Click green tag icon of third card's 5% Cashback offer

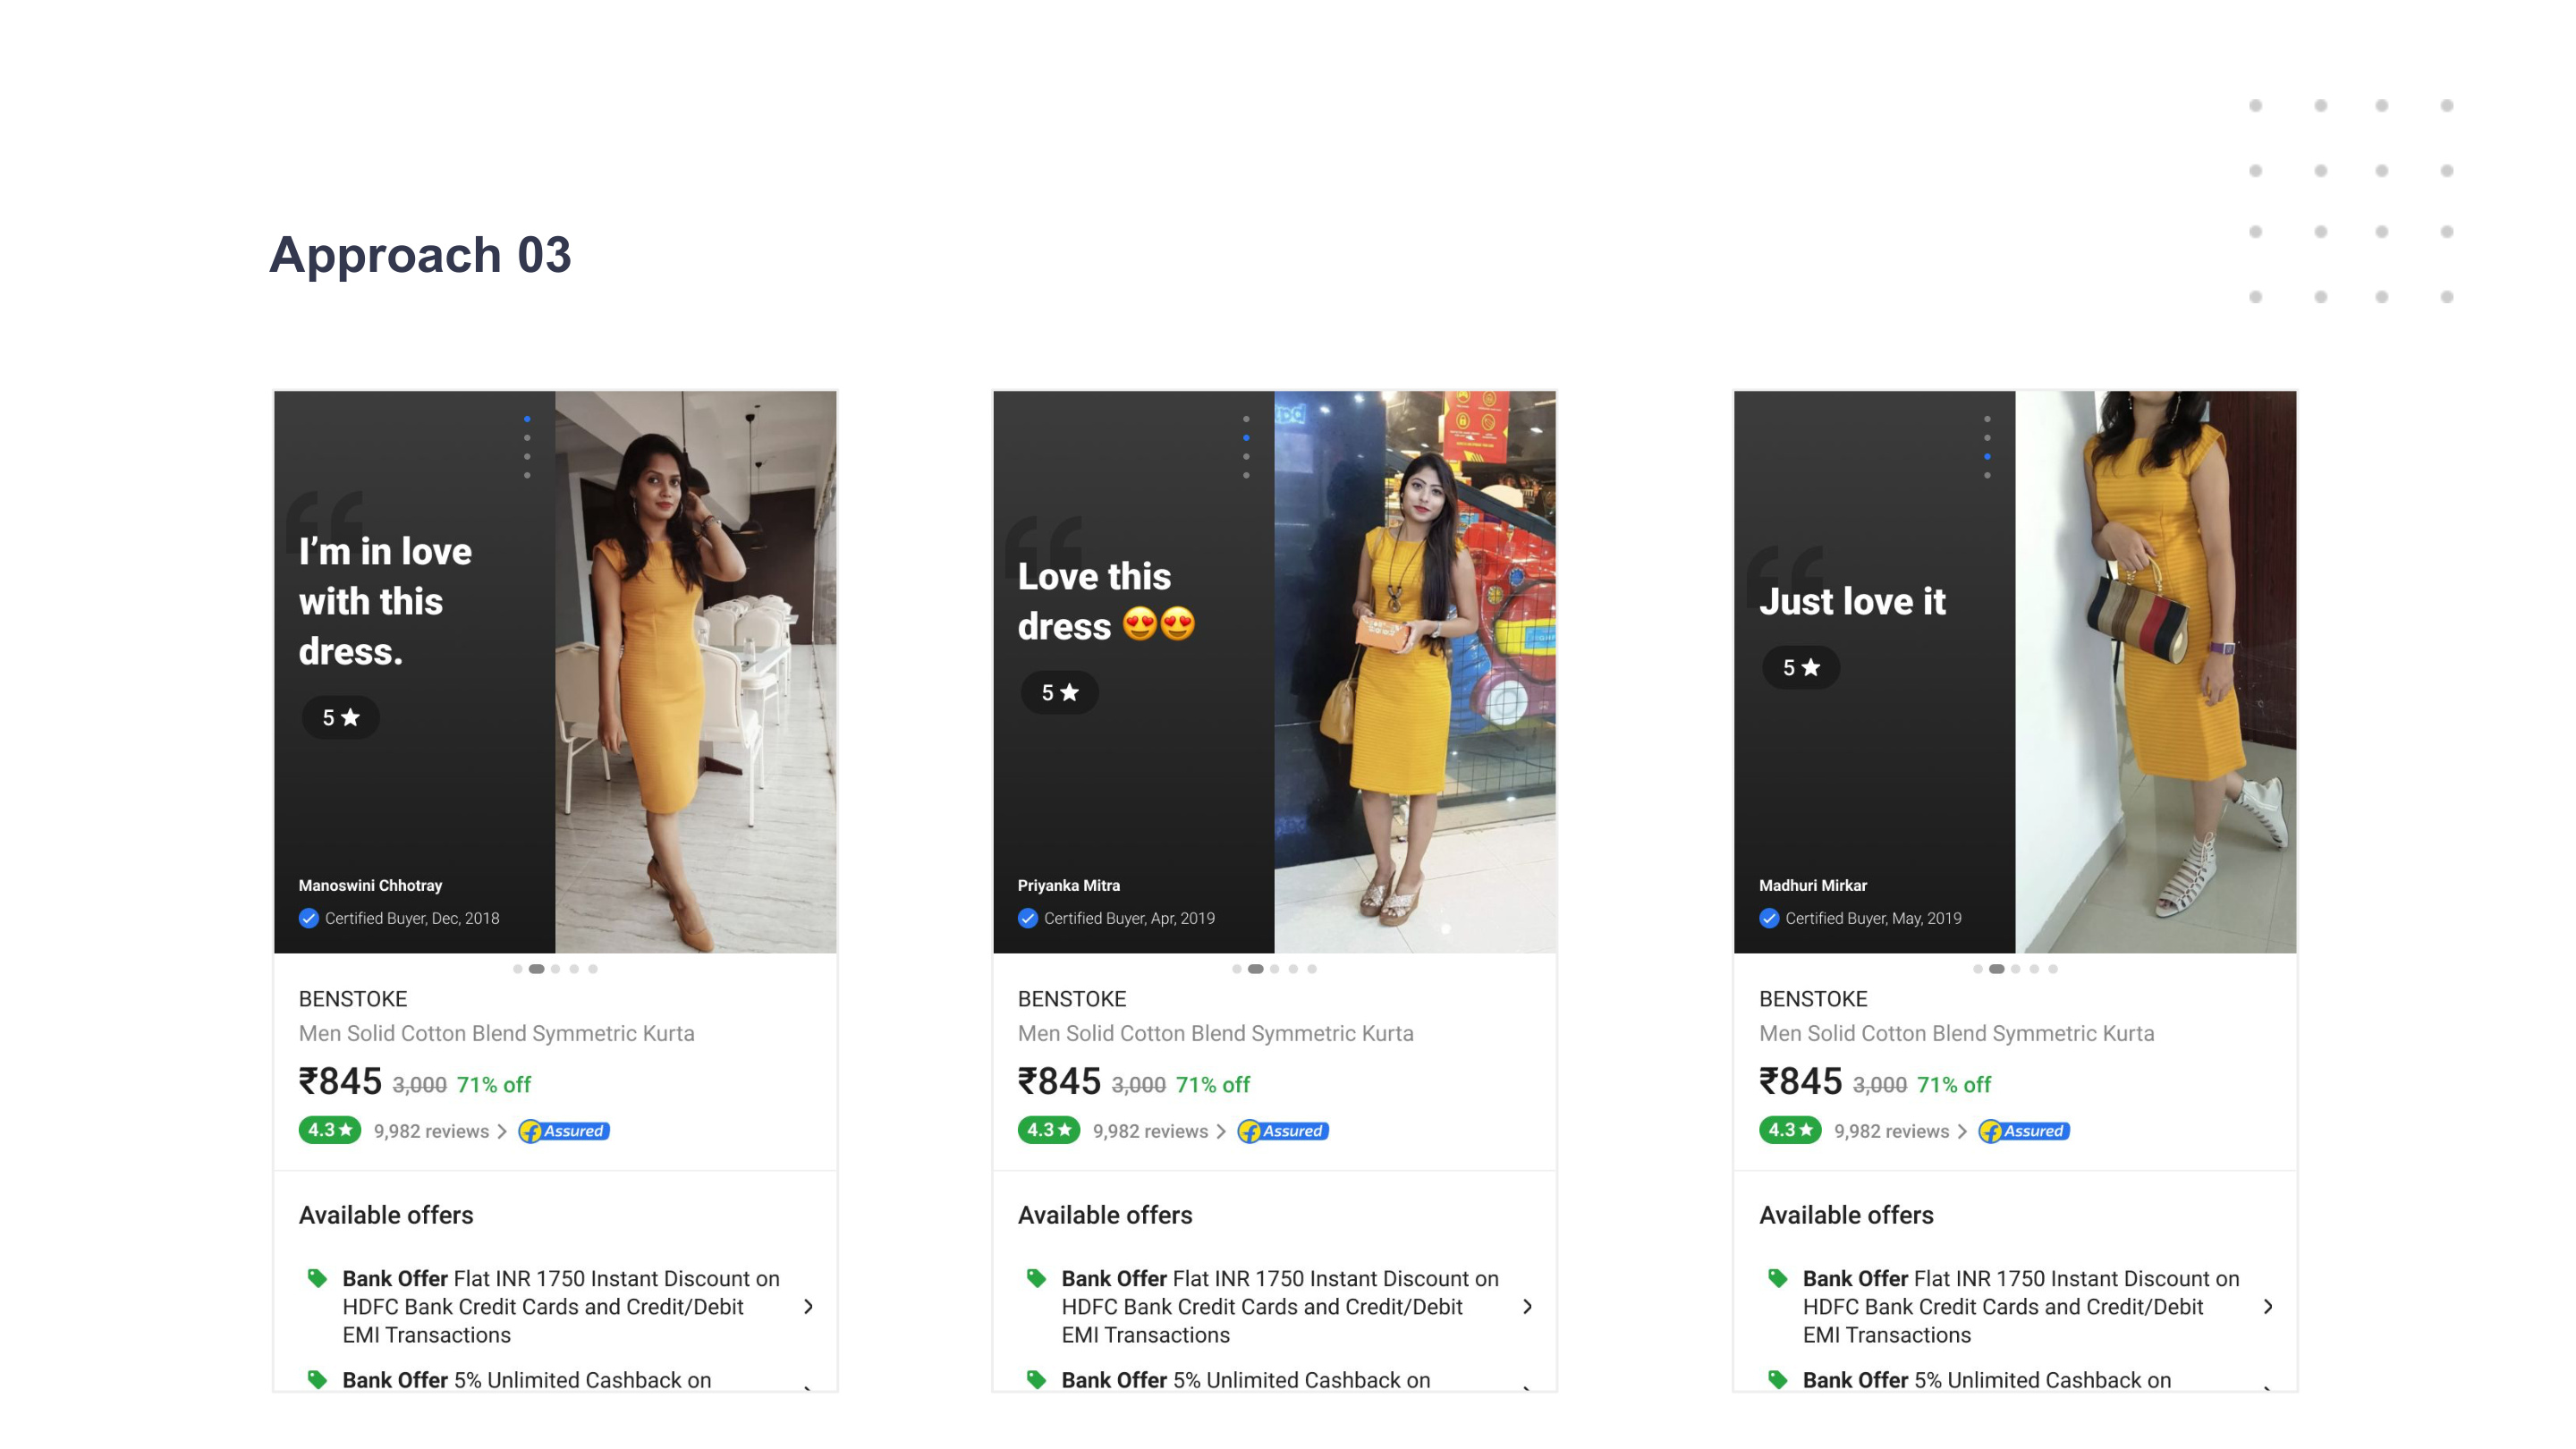[x=1777, y=1379]
